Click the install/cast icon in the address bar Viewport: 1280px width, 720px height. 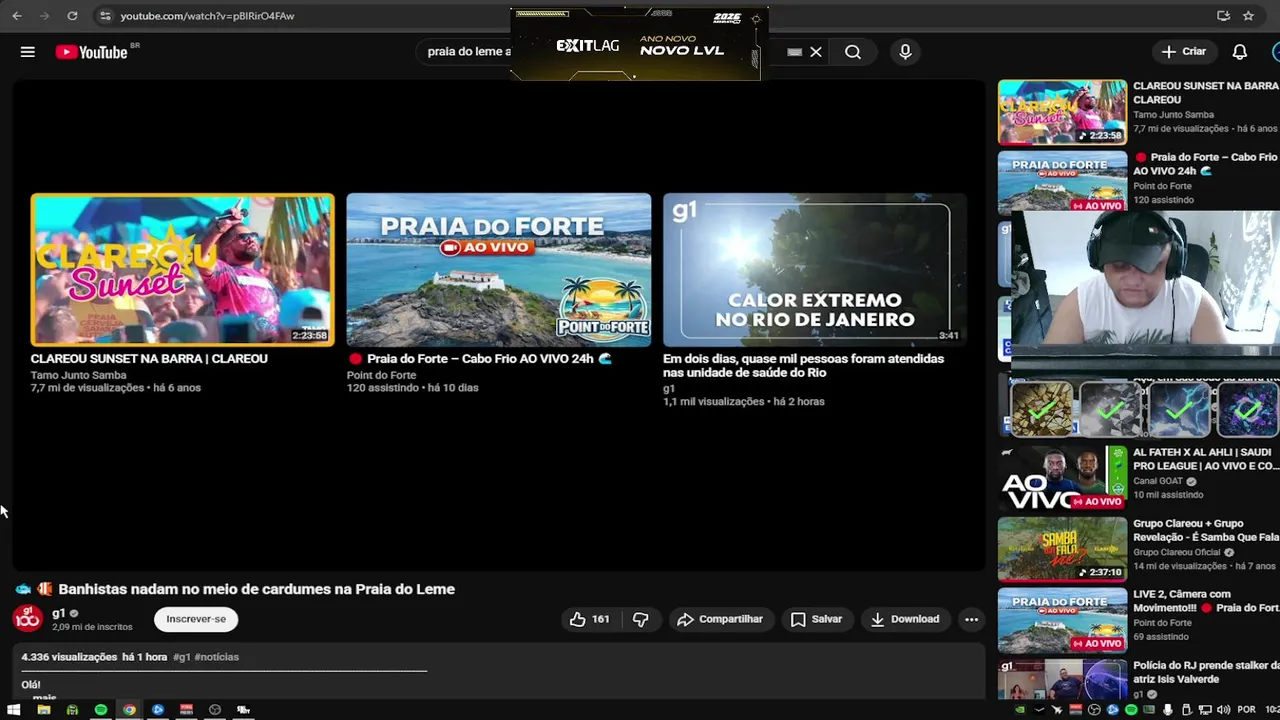tap(1223, 16)
